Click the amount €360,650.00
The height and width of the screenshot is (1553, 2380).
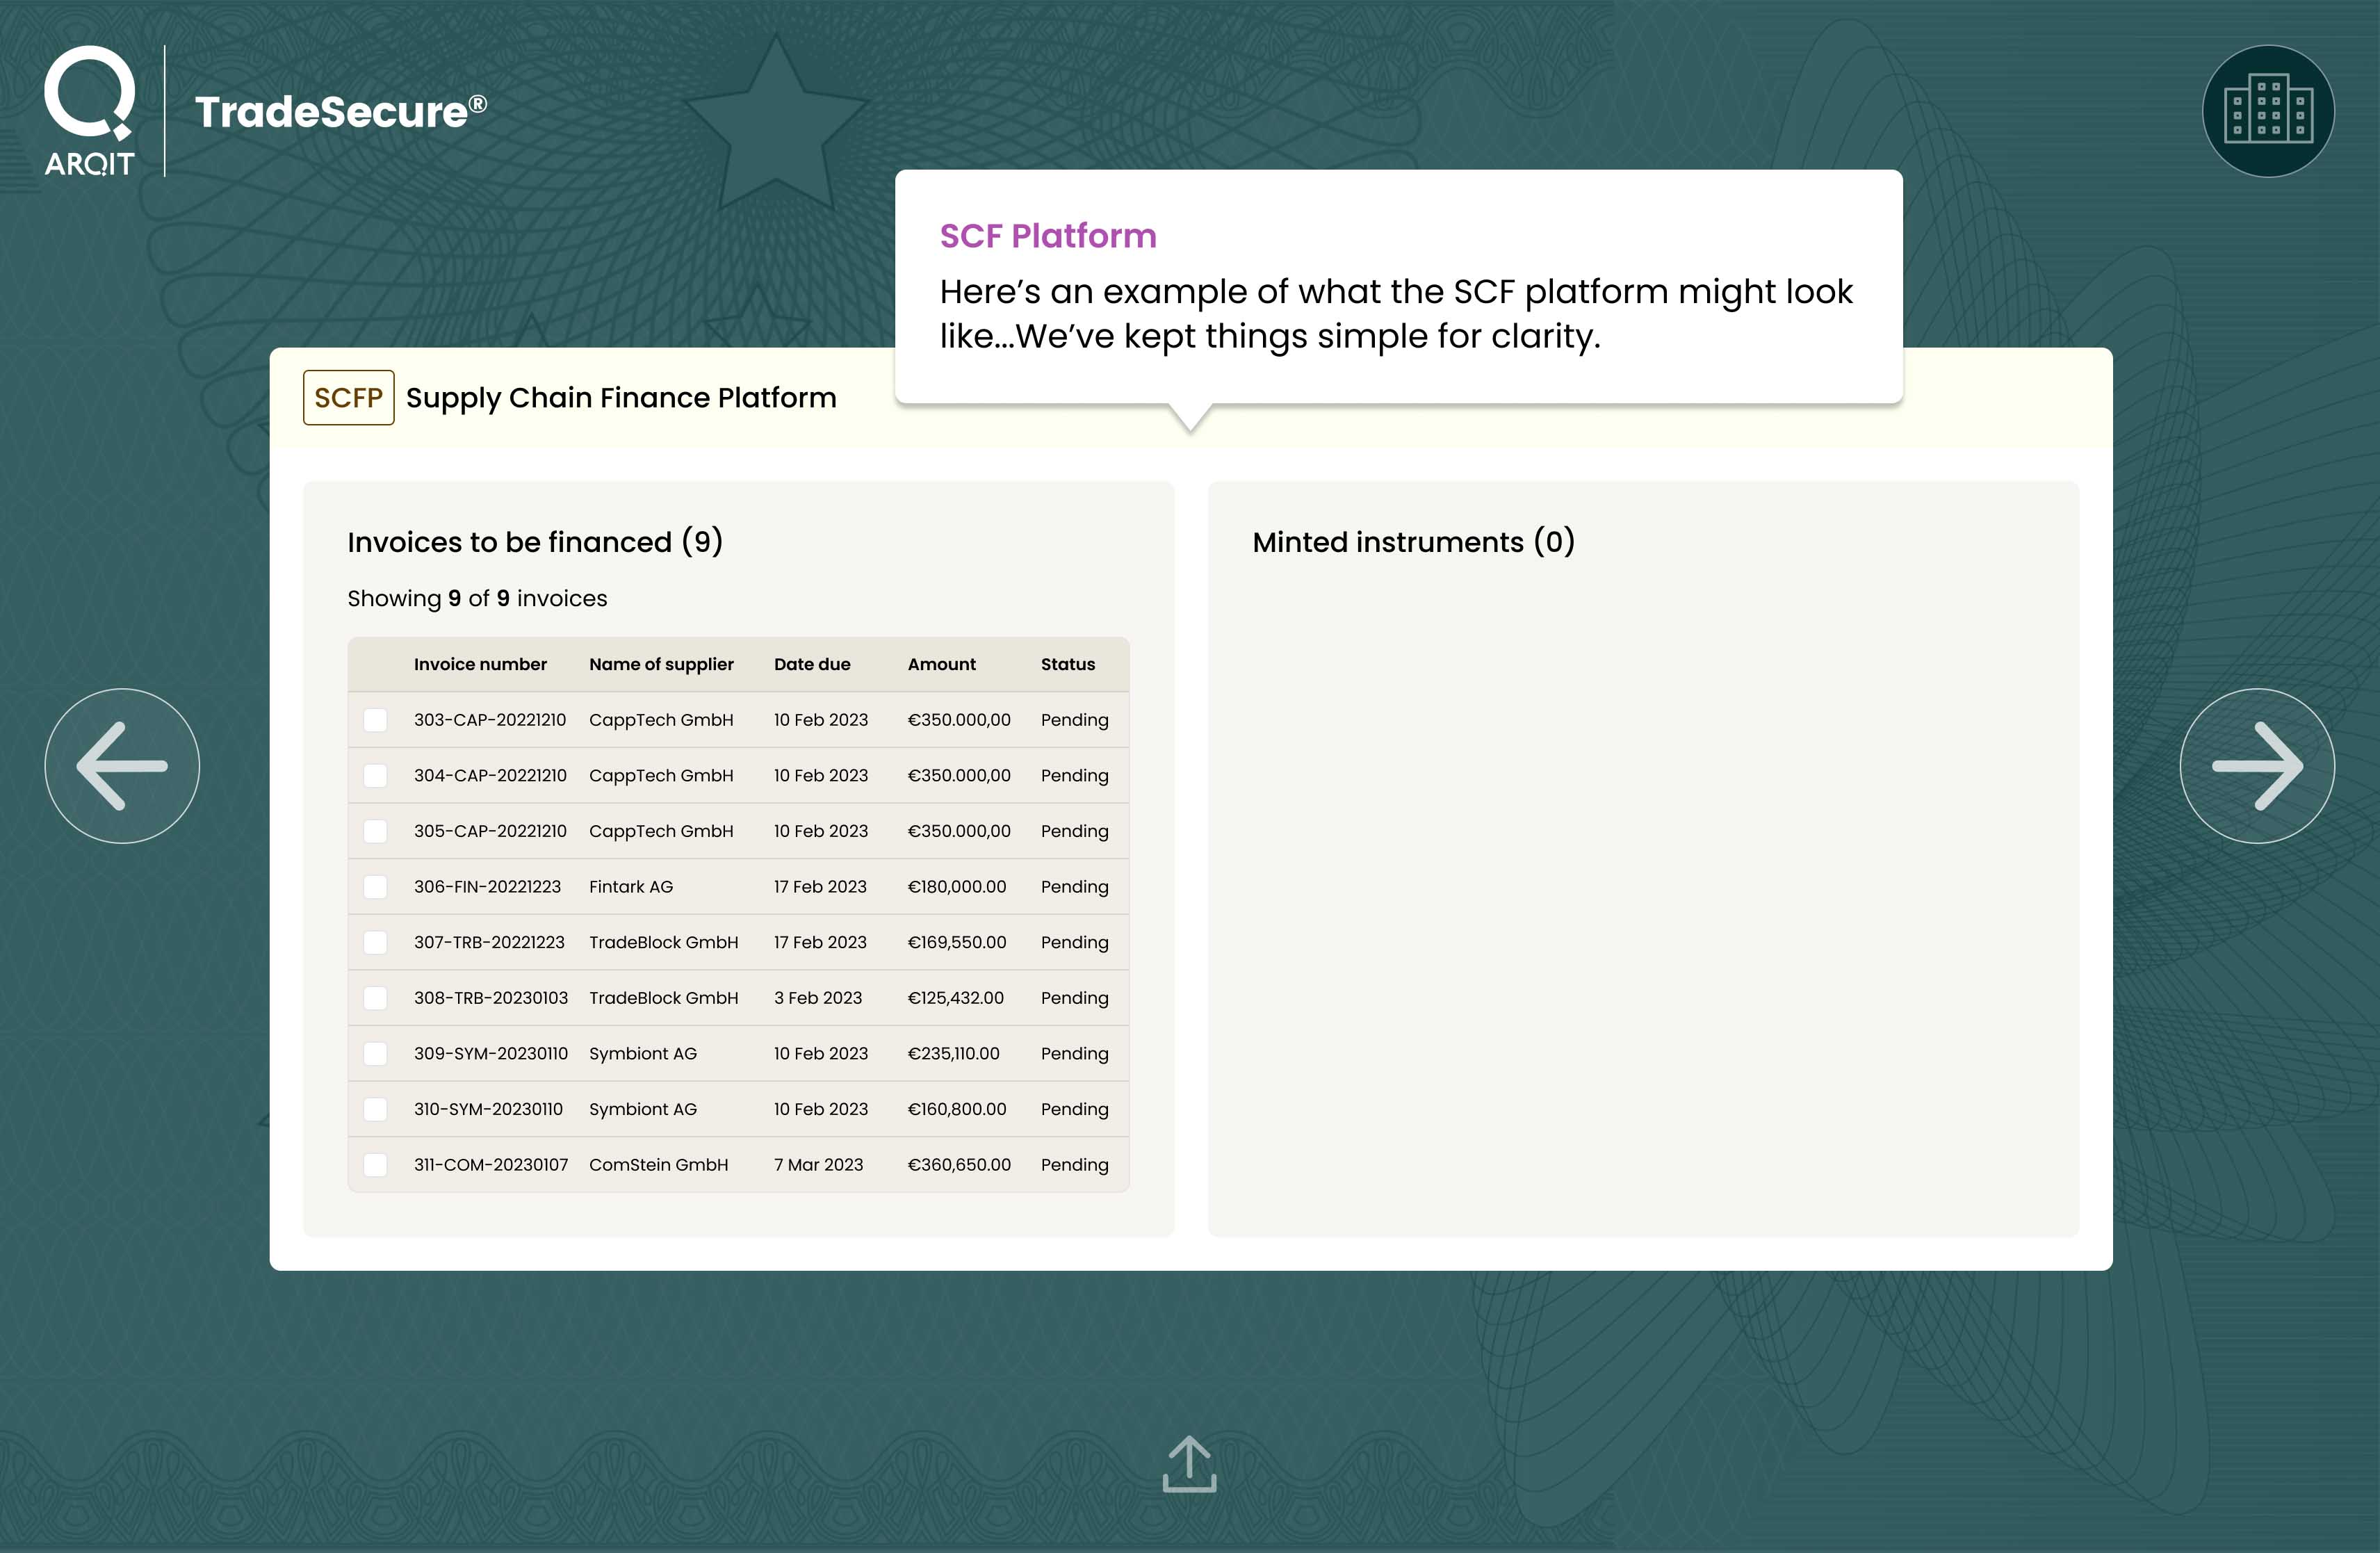[x=959, y=1165]
